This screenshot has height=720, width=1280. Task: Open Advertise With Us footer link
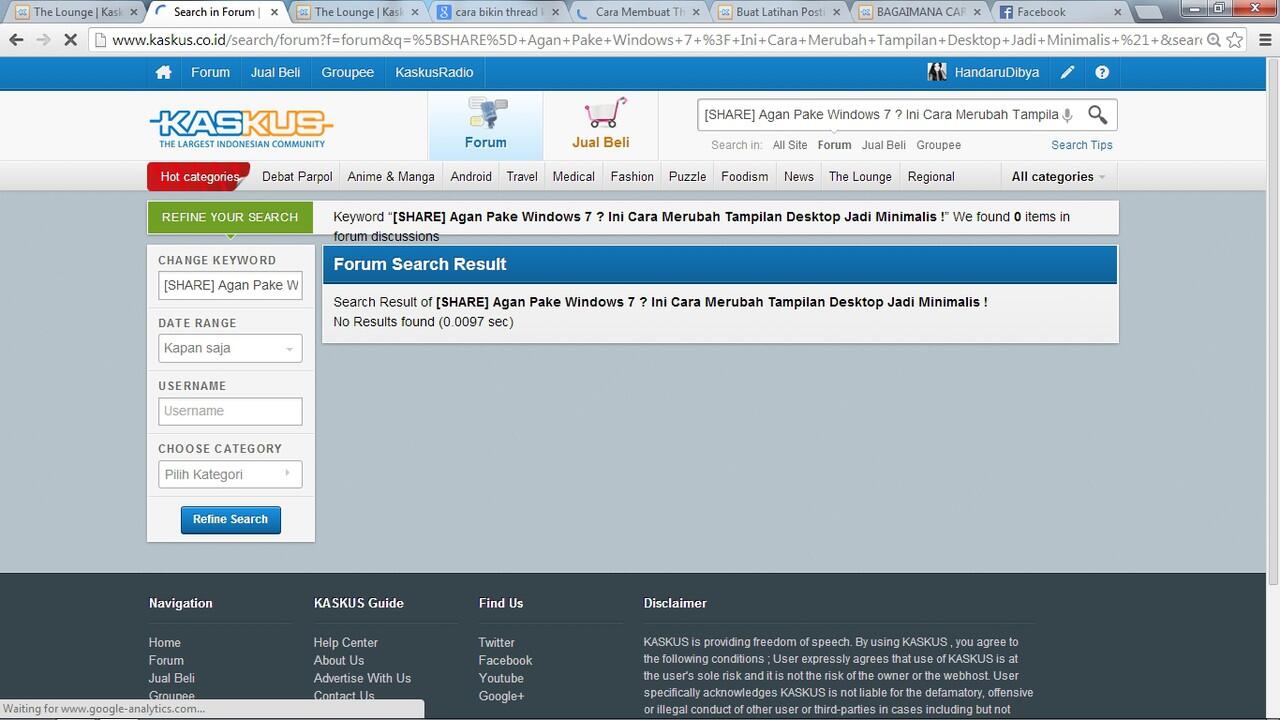[362, 678]
